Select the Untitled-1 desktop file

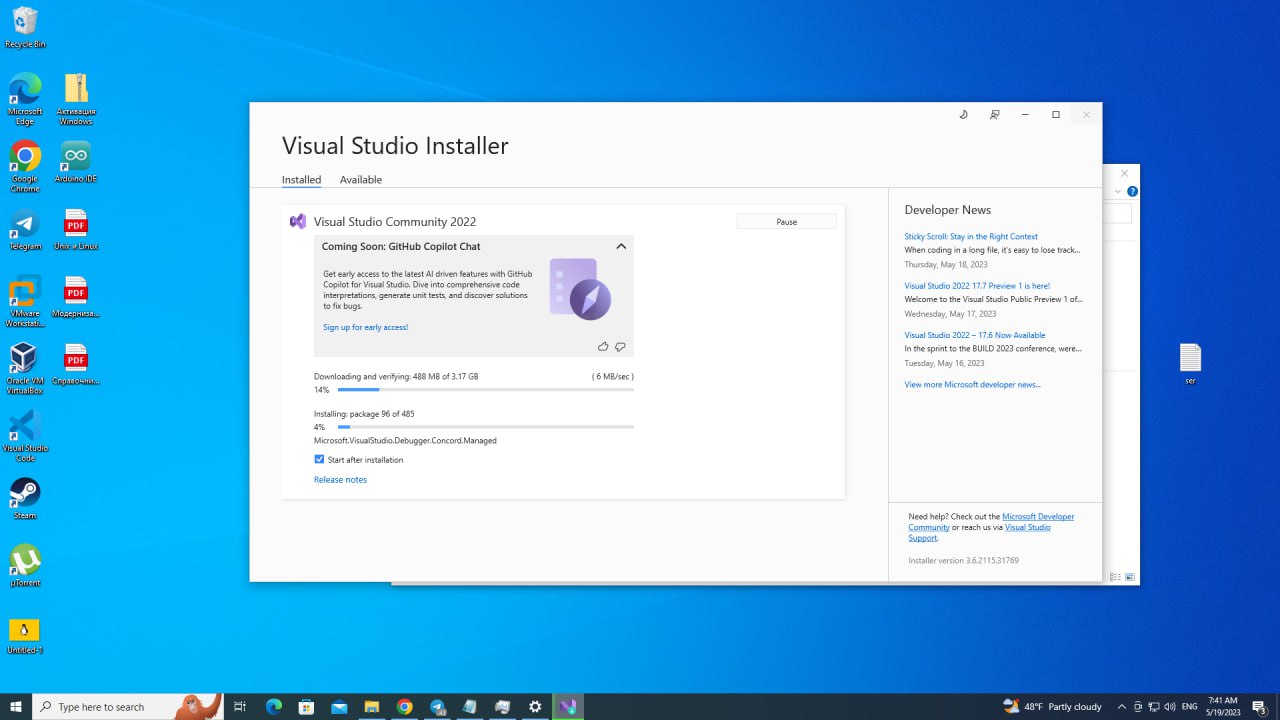tap(25, 636)
